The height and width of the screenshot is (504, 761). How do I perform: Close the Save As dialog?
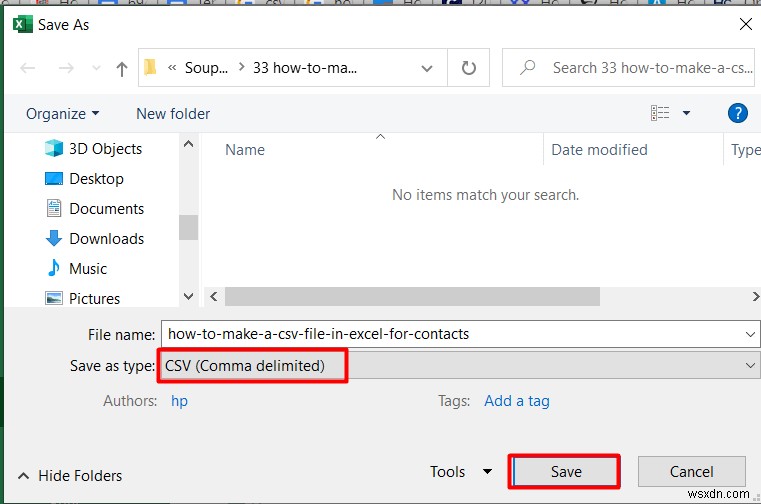pos(745,24)
